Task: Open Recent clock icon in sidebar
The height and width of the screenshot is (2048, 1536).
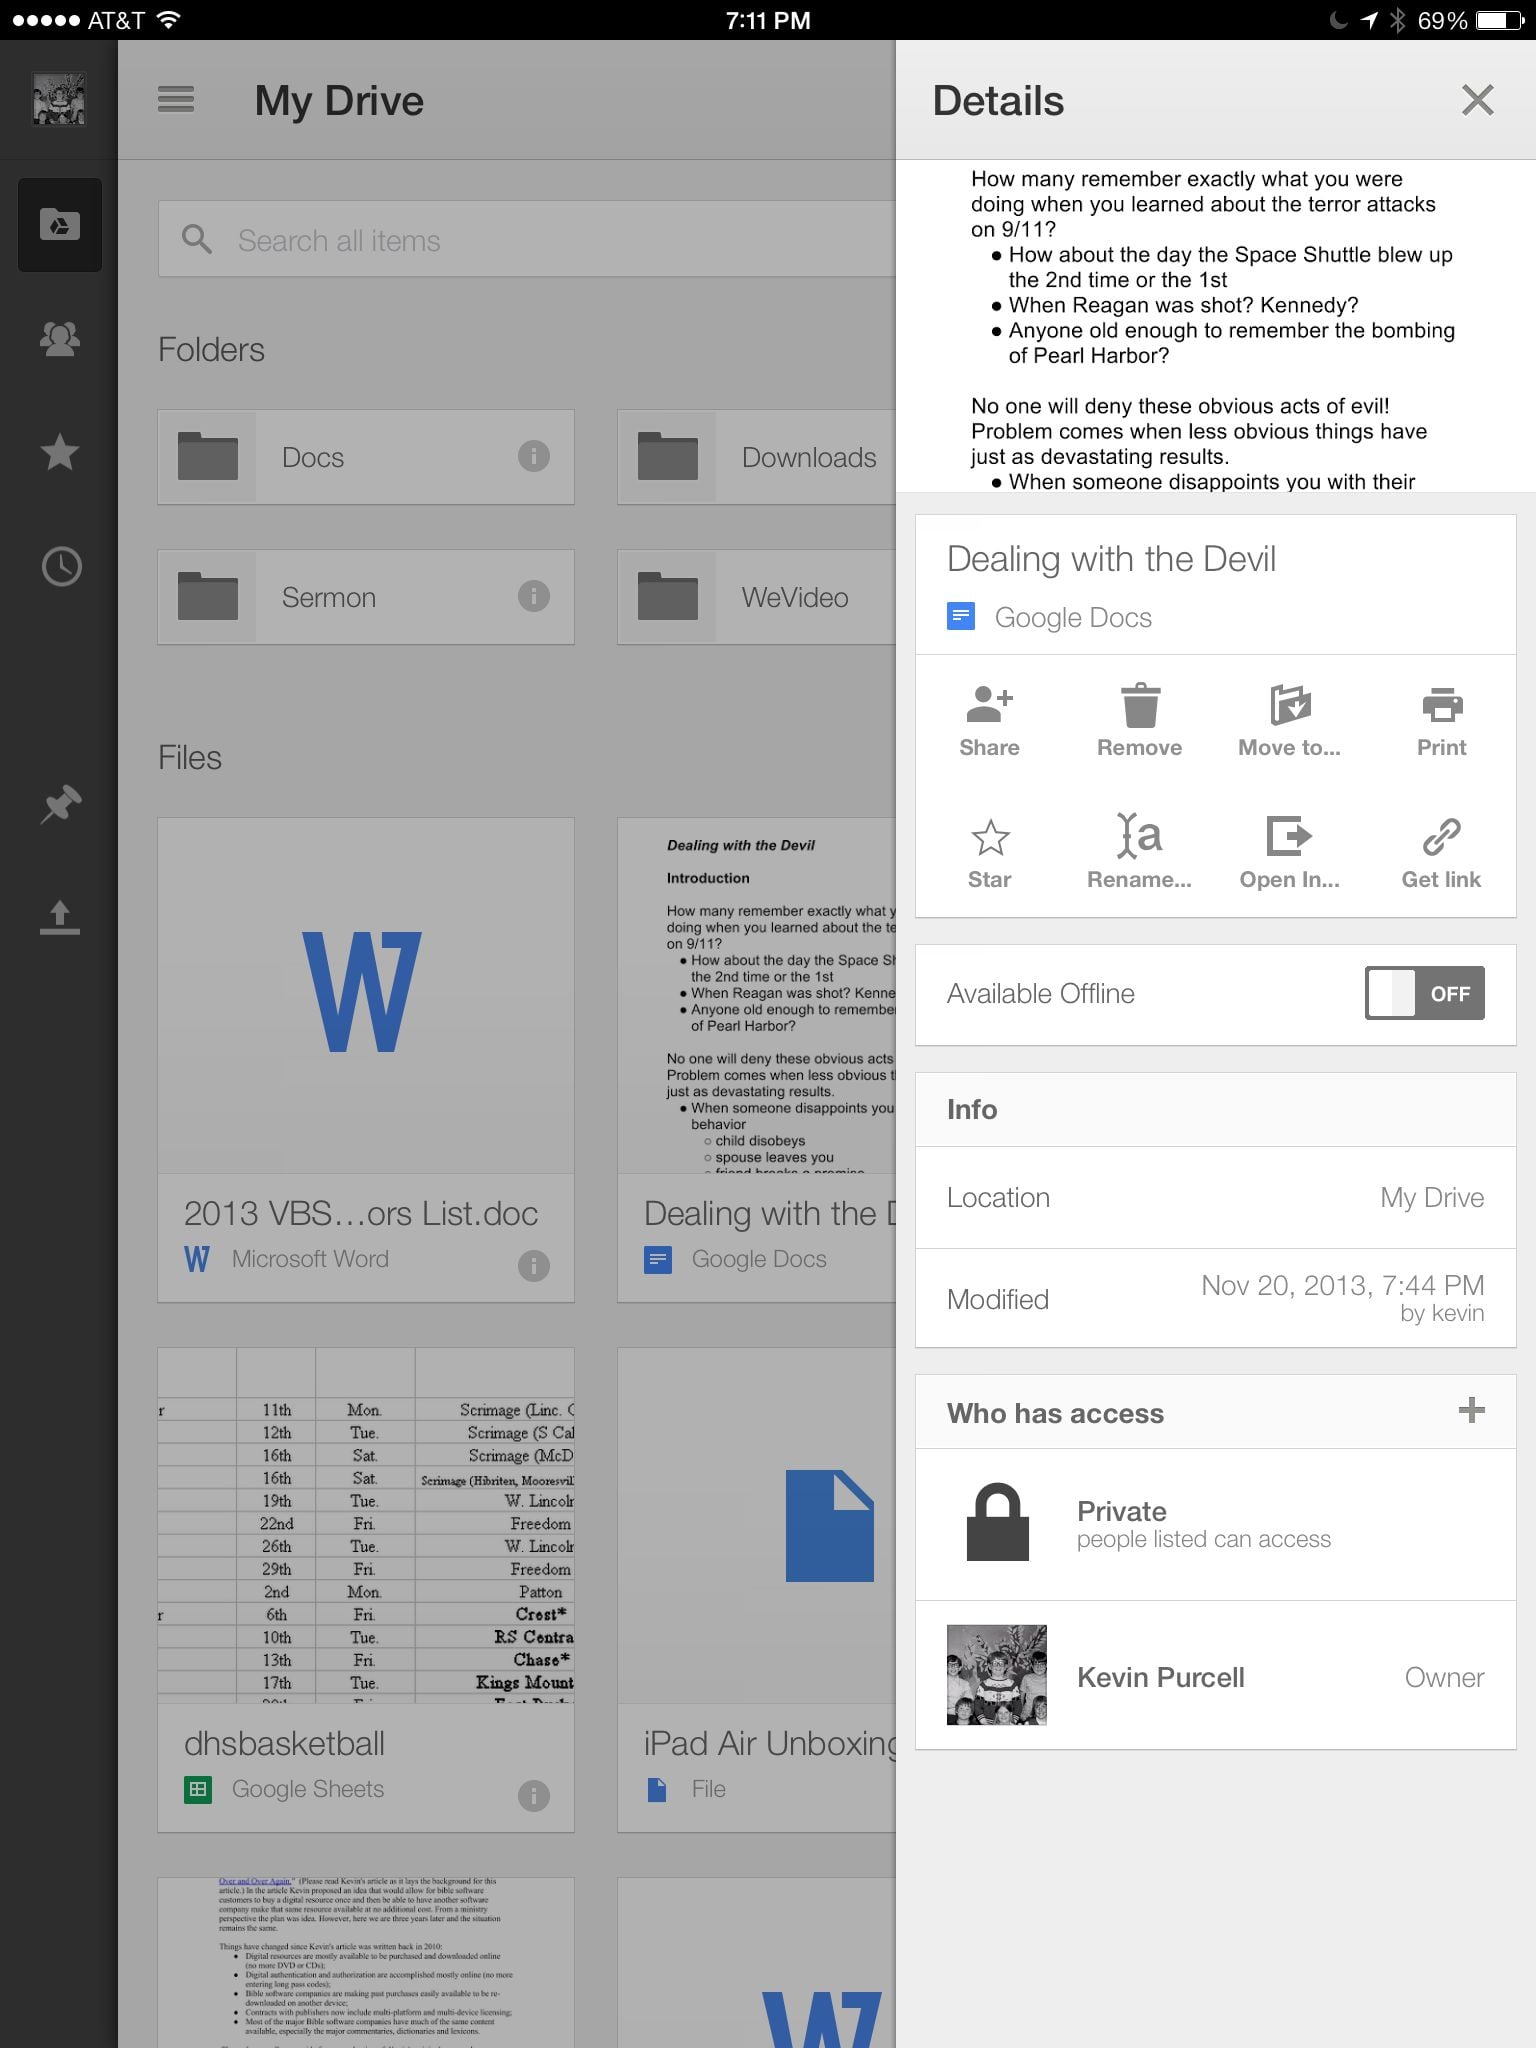Action: pyautogui.click(x=61, y=567)
